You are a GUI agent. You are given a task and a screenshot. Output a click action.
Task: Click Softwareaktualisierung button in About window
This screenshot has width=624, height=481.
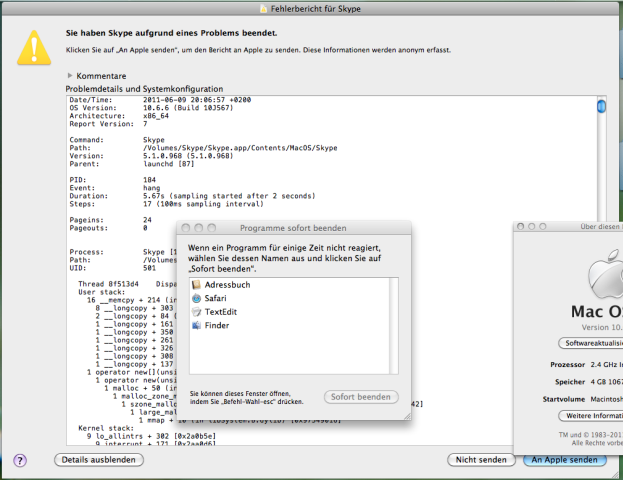point(591,343)
